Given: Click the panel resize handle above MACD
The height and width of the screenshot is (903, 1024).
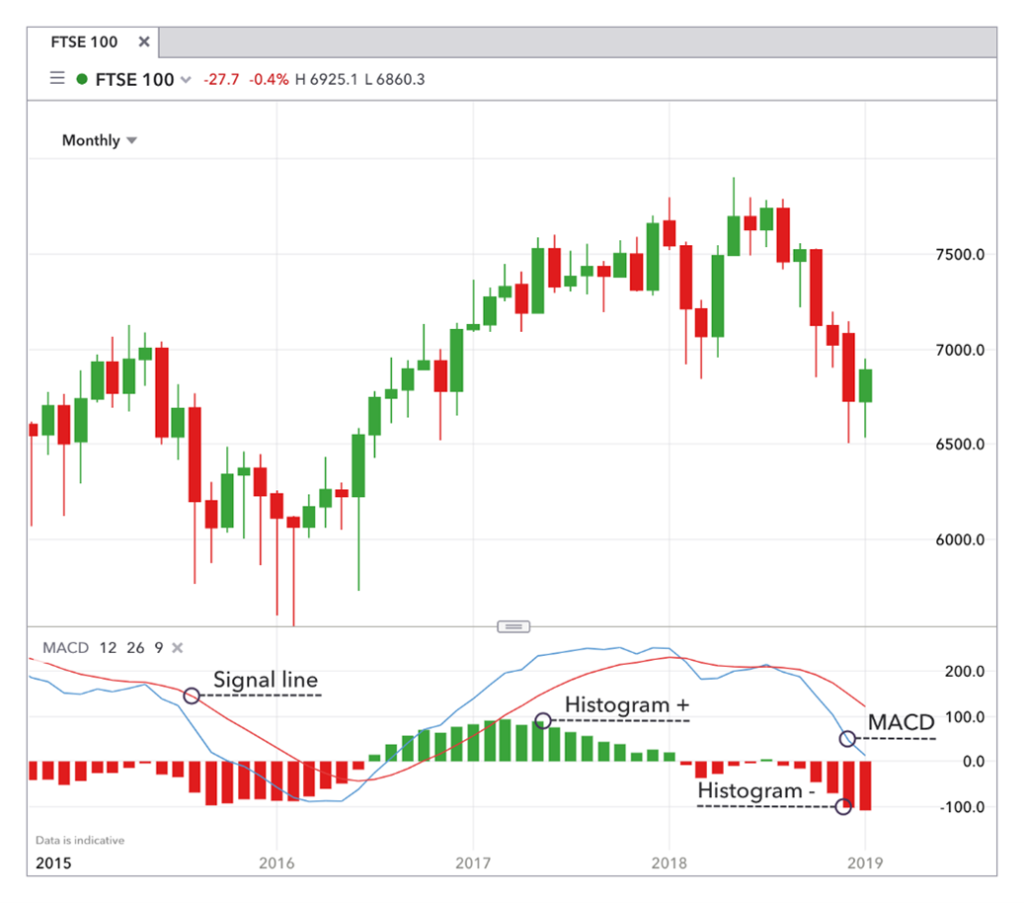Looking at the screenshot, I should tap(512, 626).
